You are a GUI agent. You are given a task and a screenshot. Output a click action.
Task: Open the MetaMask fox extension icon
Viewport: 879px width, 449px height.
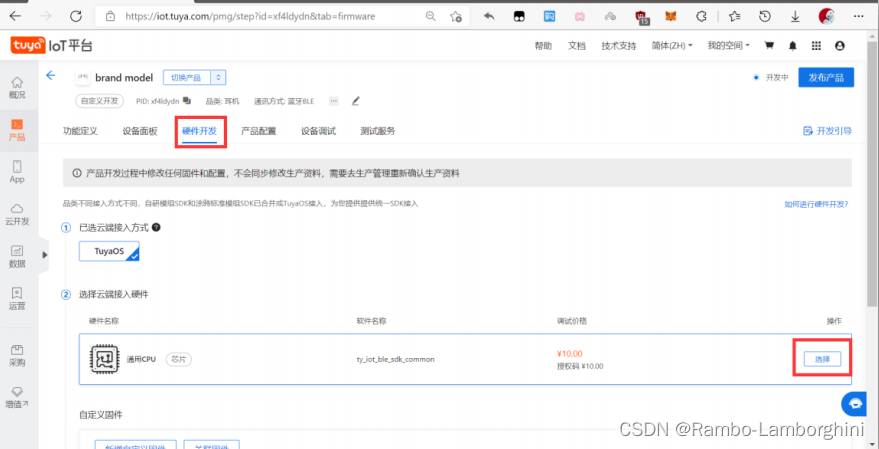[x=670, y=17]
